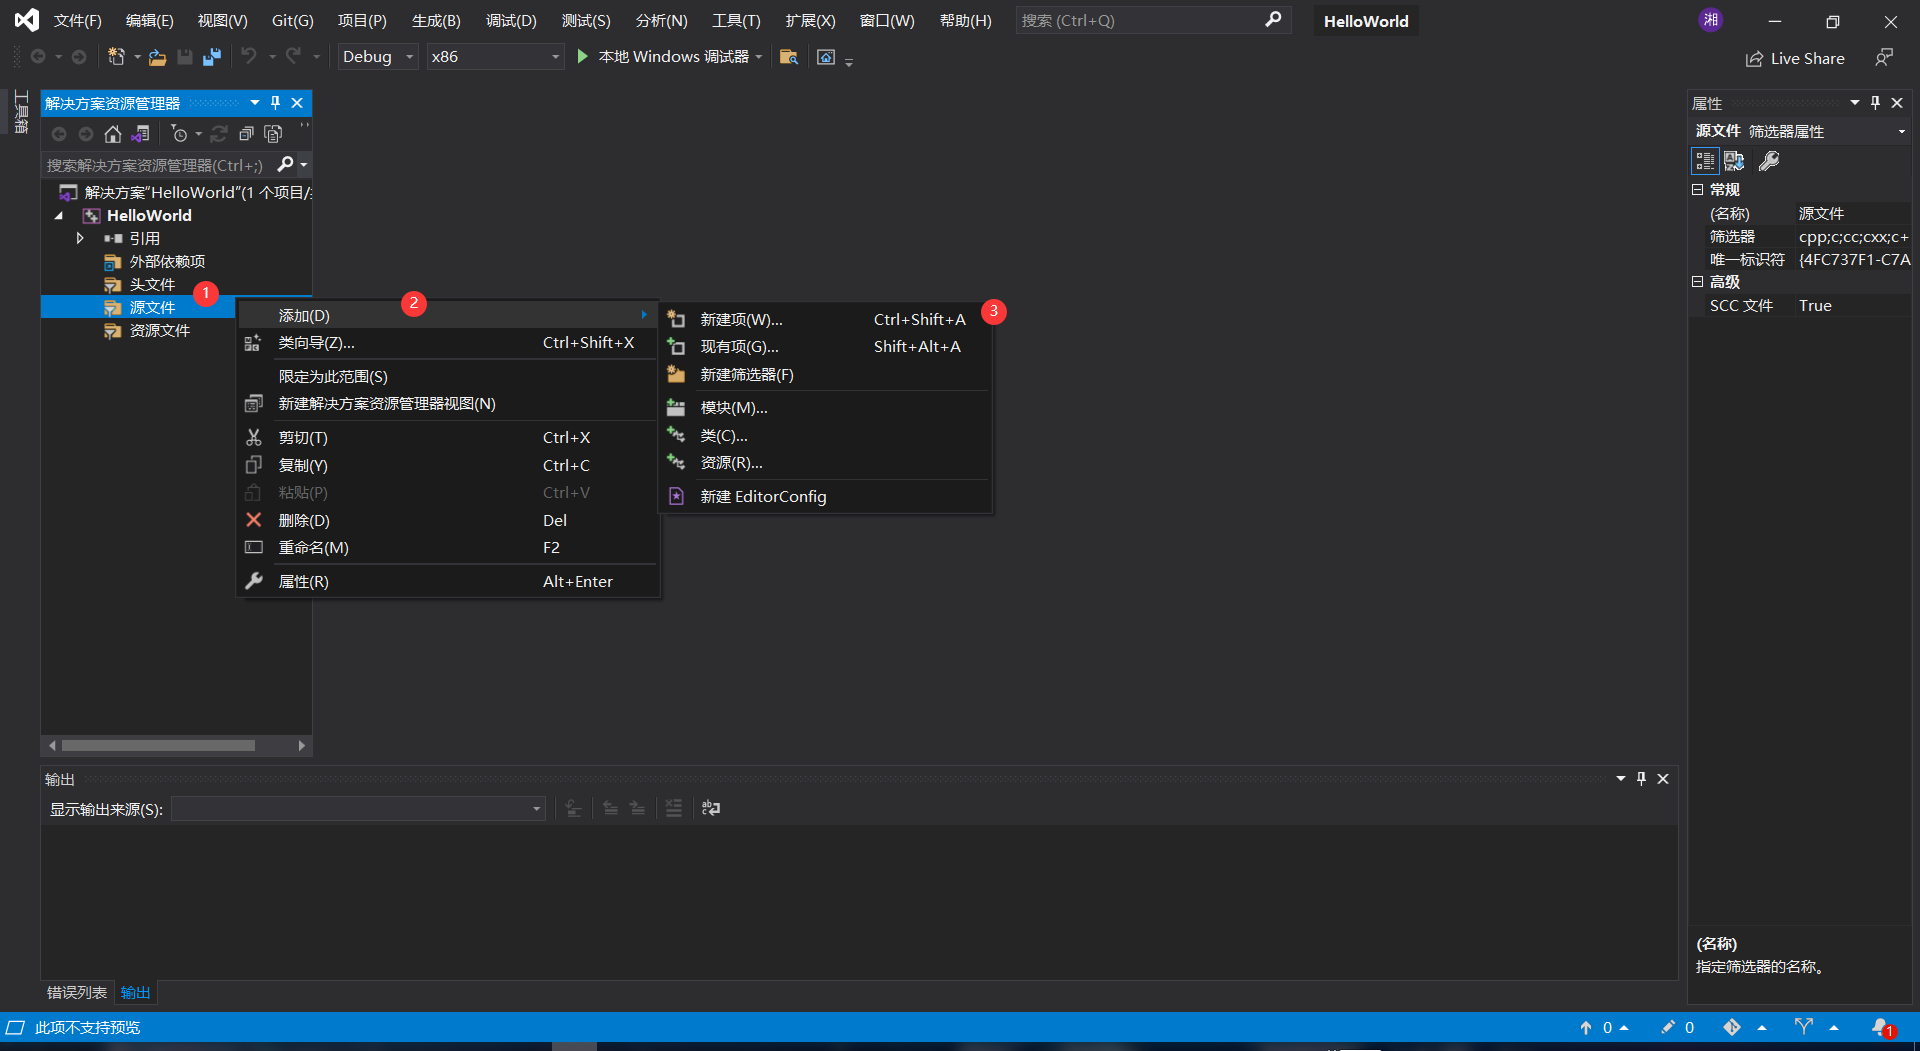This screenshot has height=1051, width=1920.
Task: Select 头文件 folder in the tree
Action: tap(152, 285)
